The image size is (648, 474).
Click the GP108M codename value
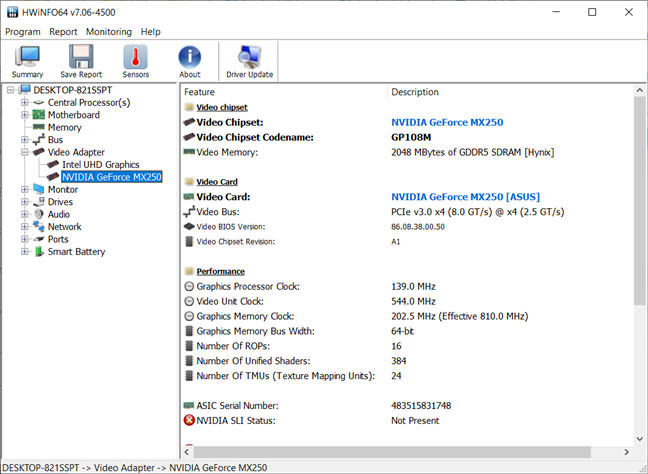point(411,137)
